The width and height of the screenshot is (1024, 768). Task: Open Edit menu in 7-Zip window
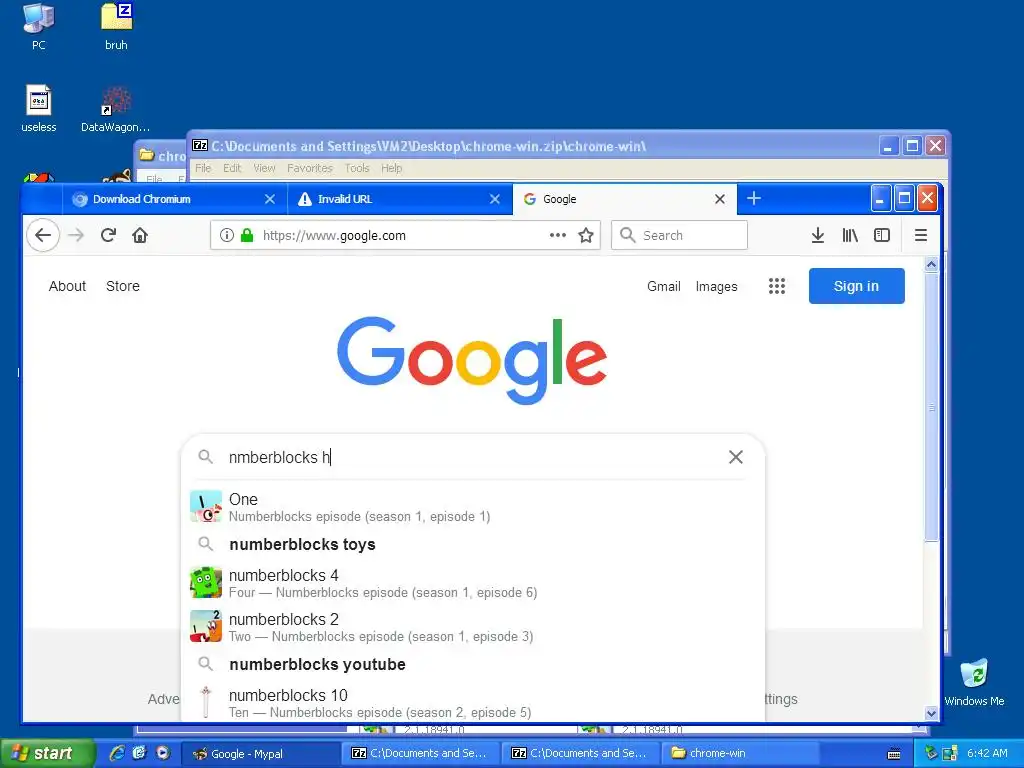(232, 168)
